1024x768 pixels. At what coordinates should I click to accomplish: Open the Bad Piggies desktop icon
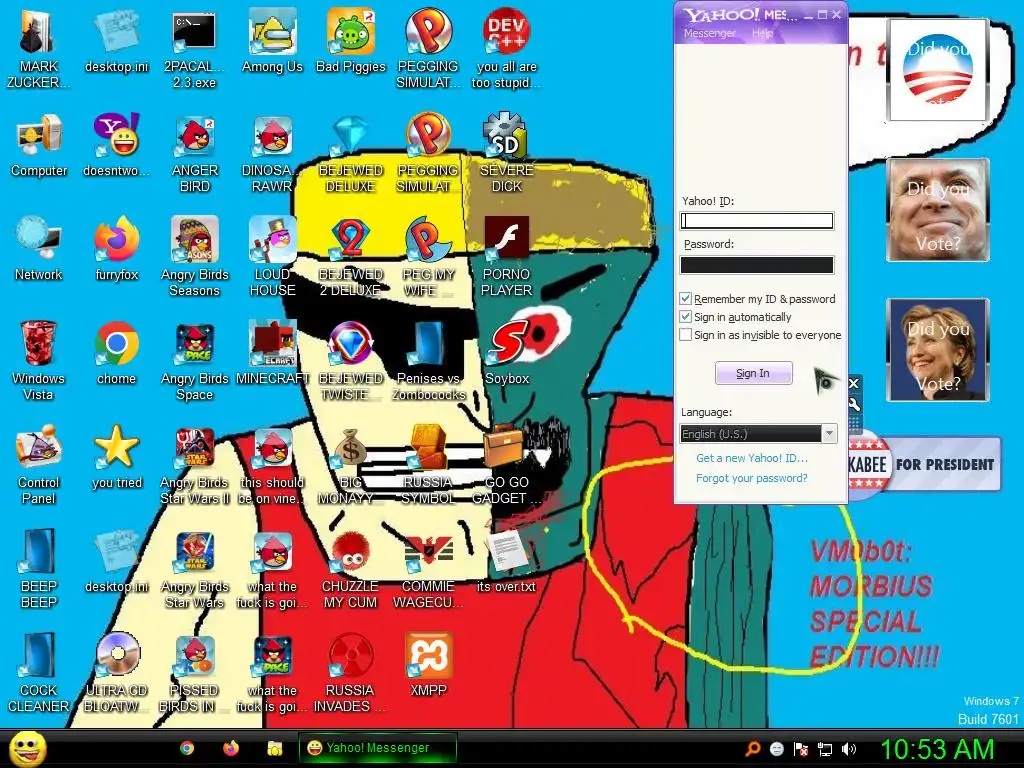[x=351, y=40]
